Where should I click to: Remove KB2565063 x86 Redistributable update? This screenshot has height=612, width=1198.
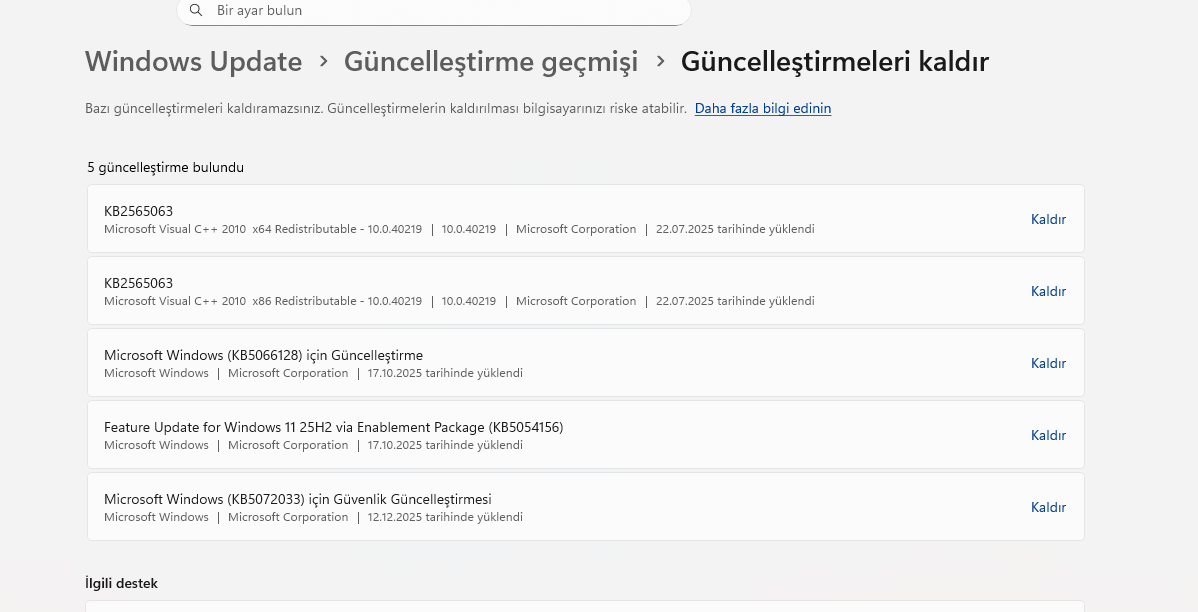click(1047, 291)
